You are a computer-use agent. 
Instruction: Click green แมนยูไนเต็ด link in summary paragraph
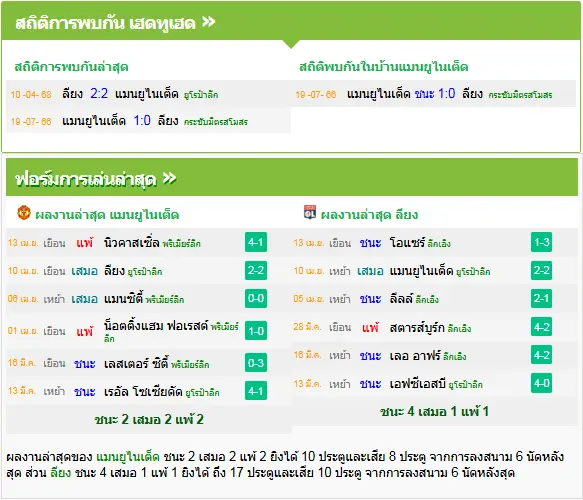pos(128,456)
